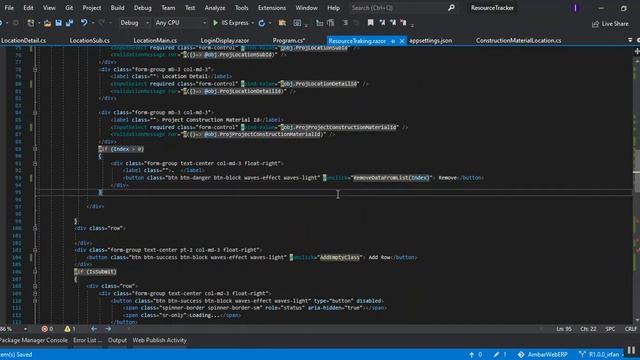Viewport: 640px width, 360px height.
Task: Collapse the div row block at line 100
Action: [x=35, y=228]
